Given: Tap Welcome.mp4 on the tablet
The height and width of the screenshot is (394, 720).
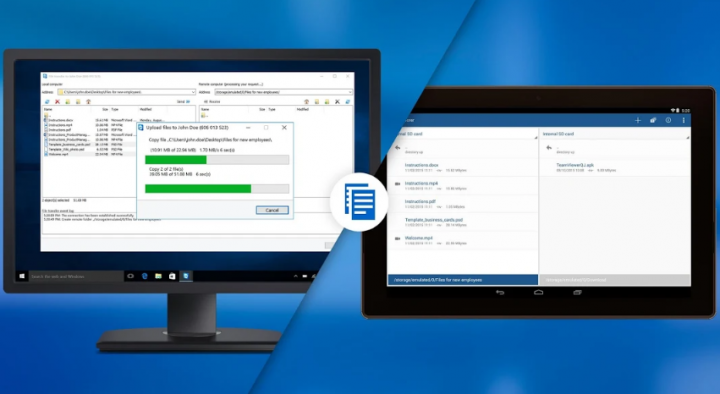Looking at the screenshot, I should tap(463, 241).
